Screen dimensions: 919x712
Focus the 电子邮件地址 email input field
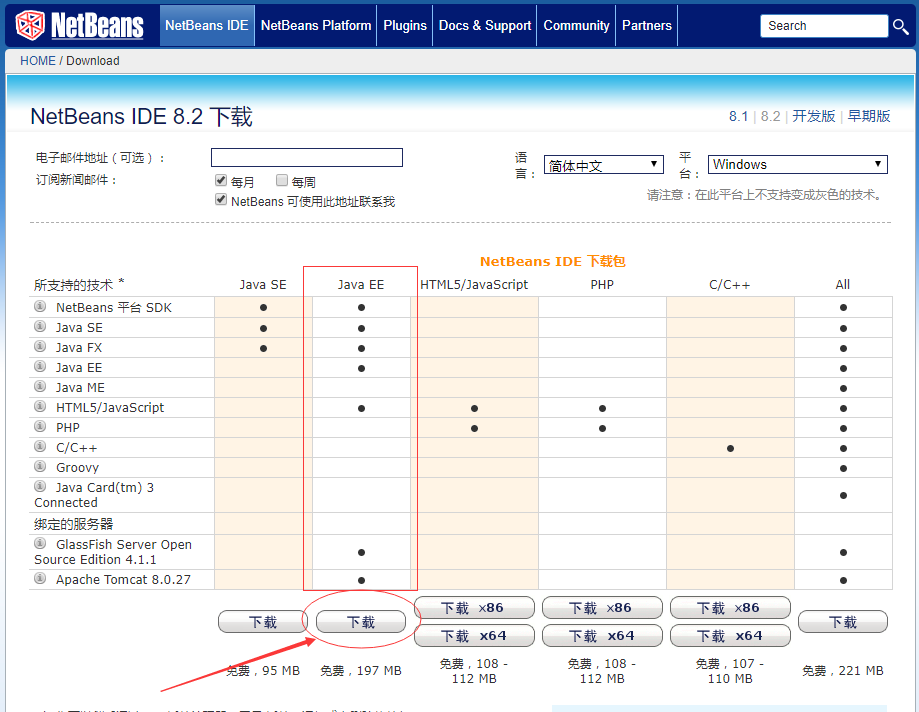pos(307,158)
